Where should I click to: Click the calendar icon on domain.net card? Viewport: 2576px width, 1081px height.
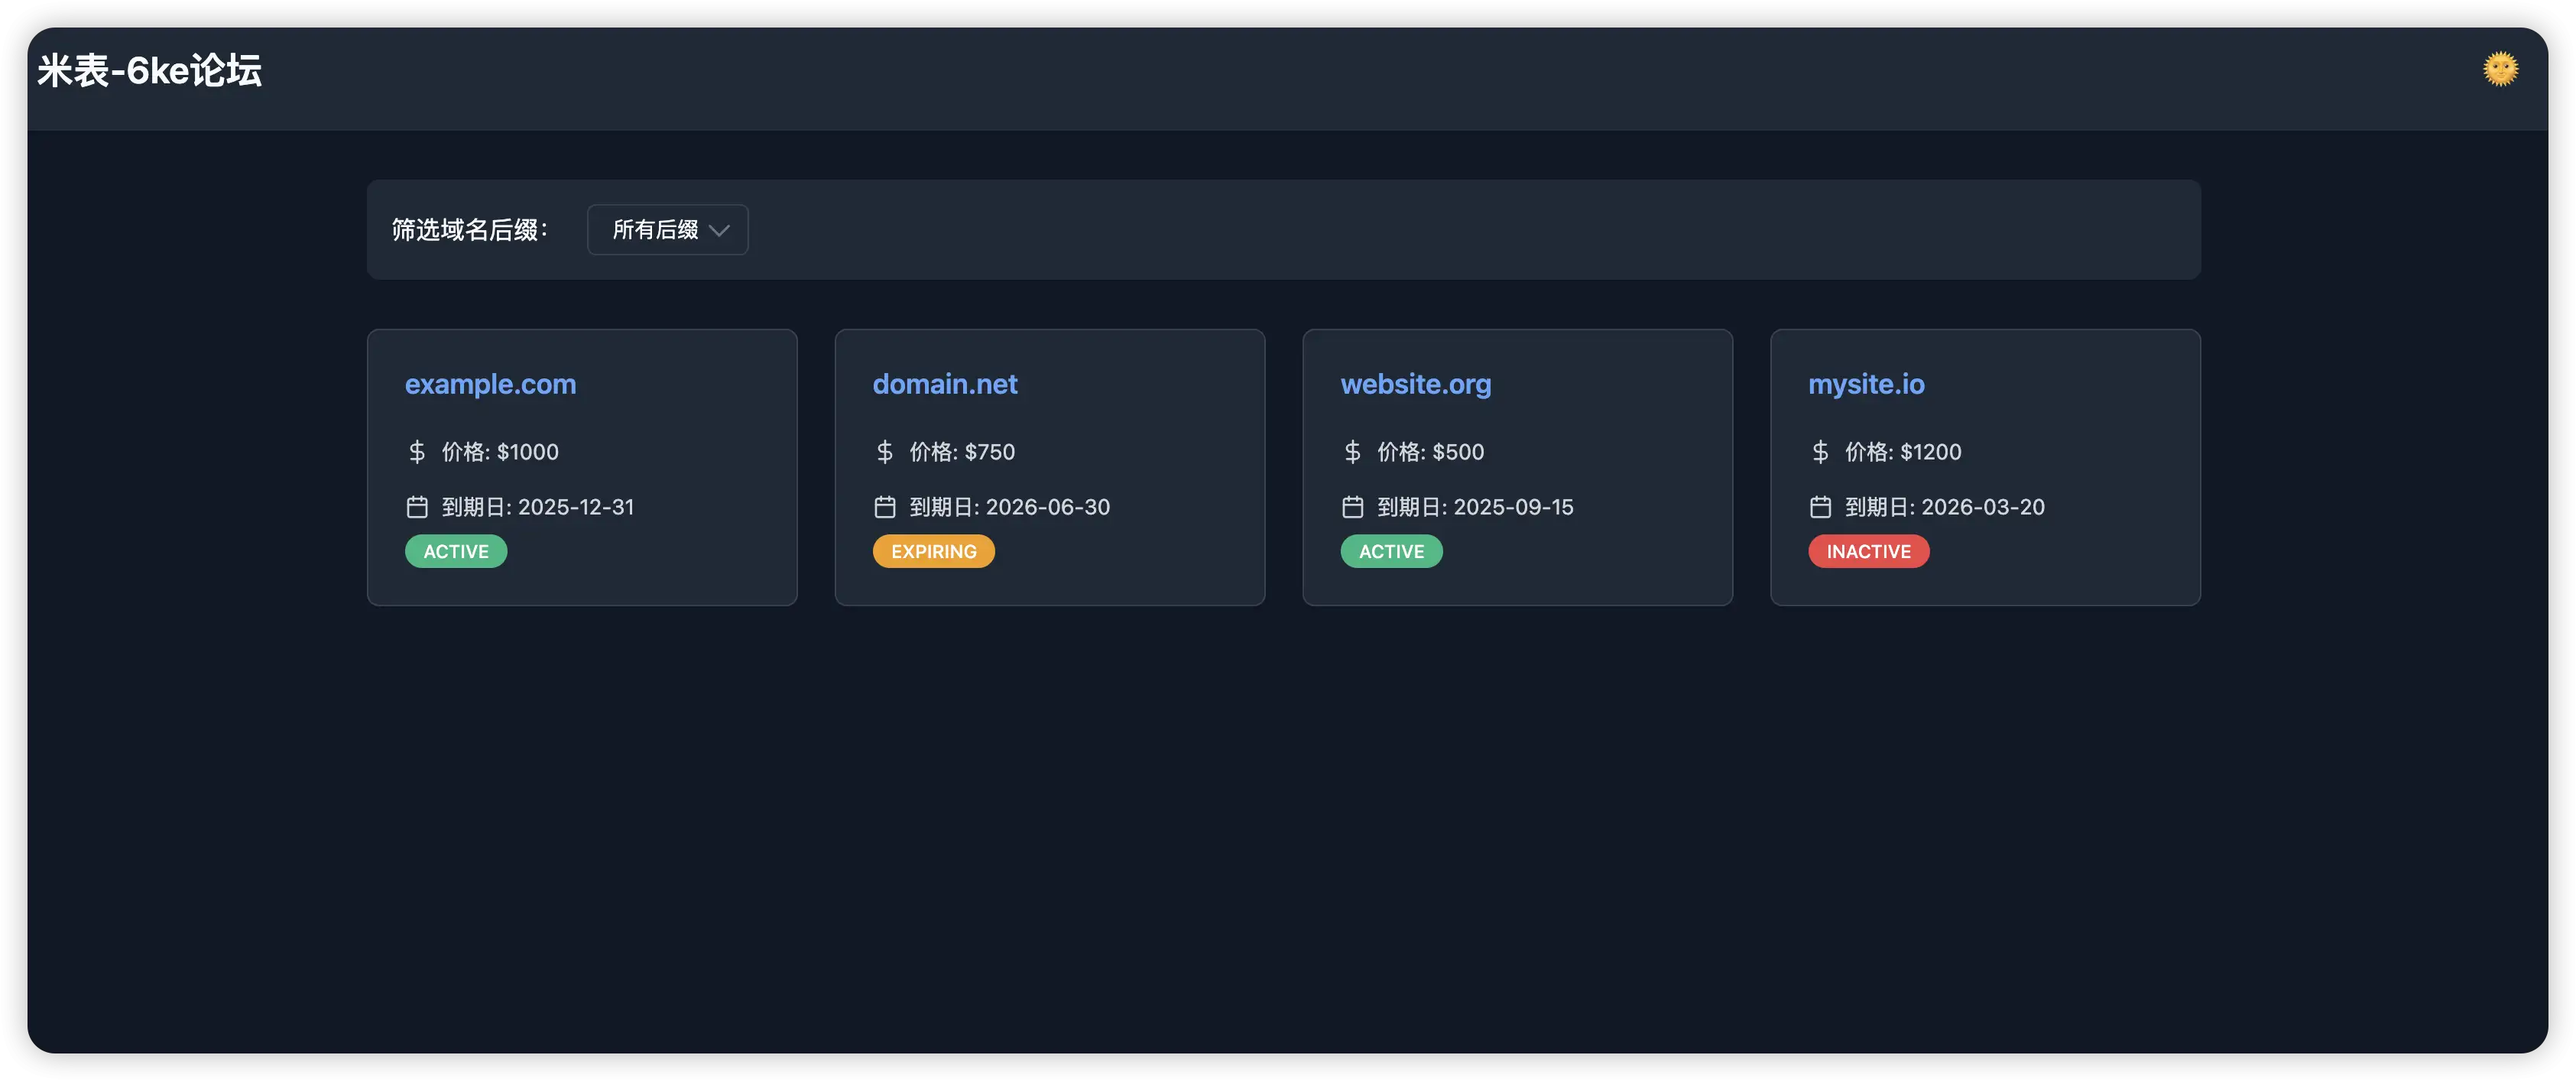884,507
